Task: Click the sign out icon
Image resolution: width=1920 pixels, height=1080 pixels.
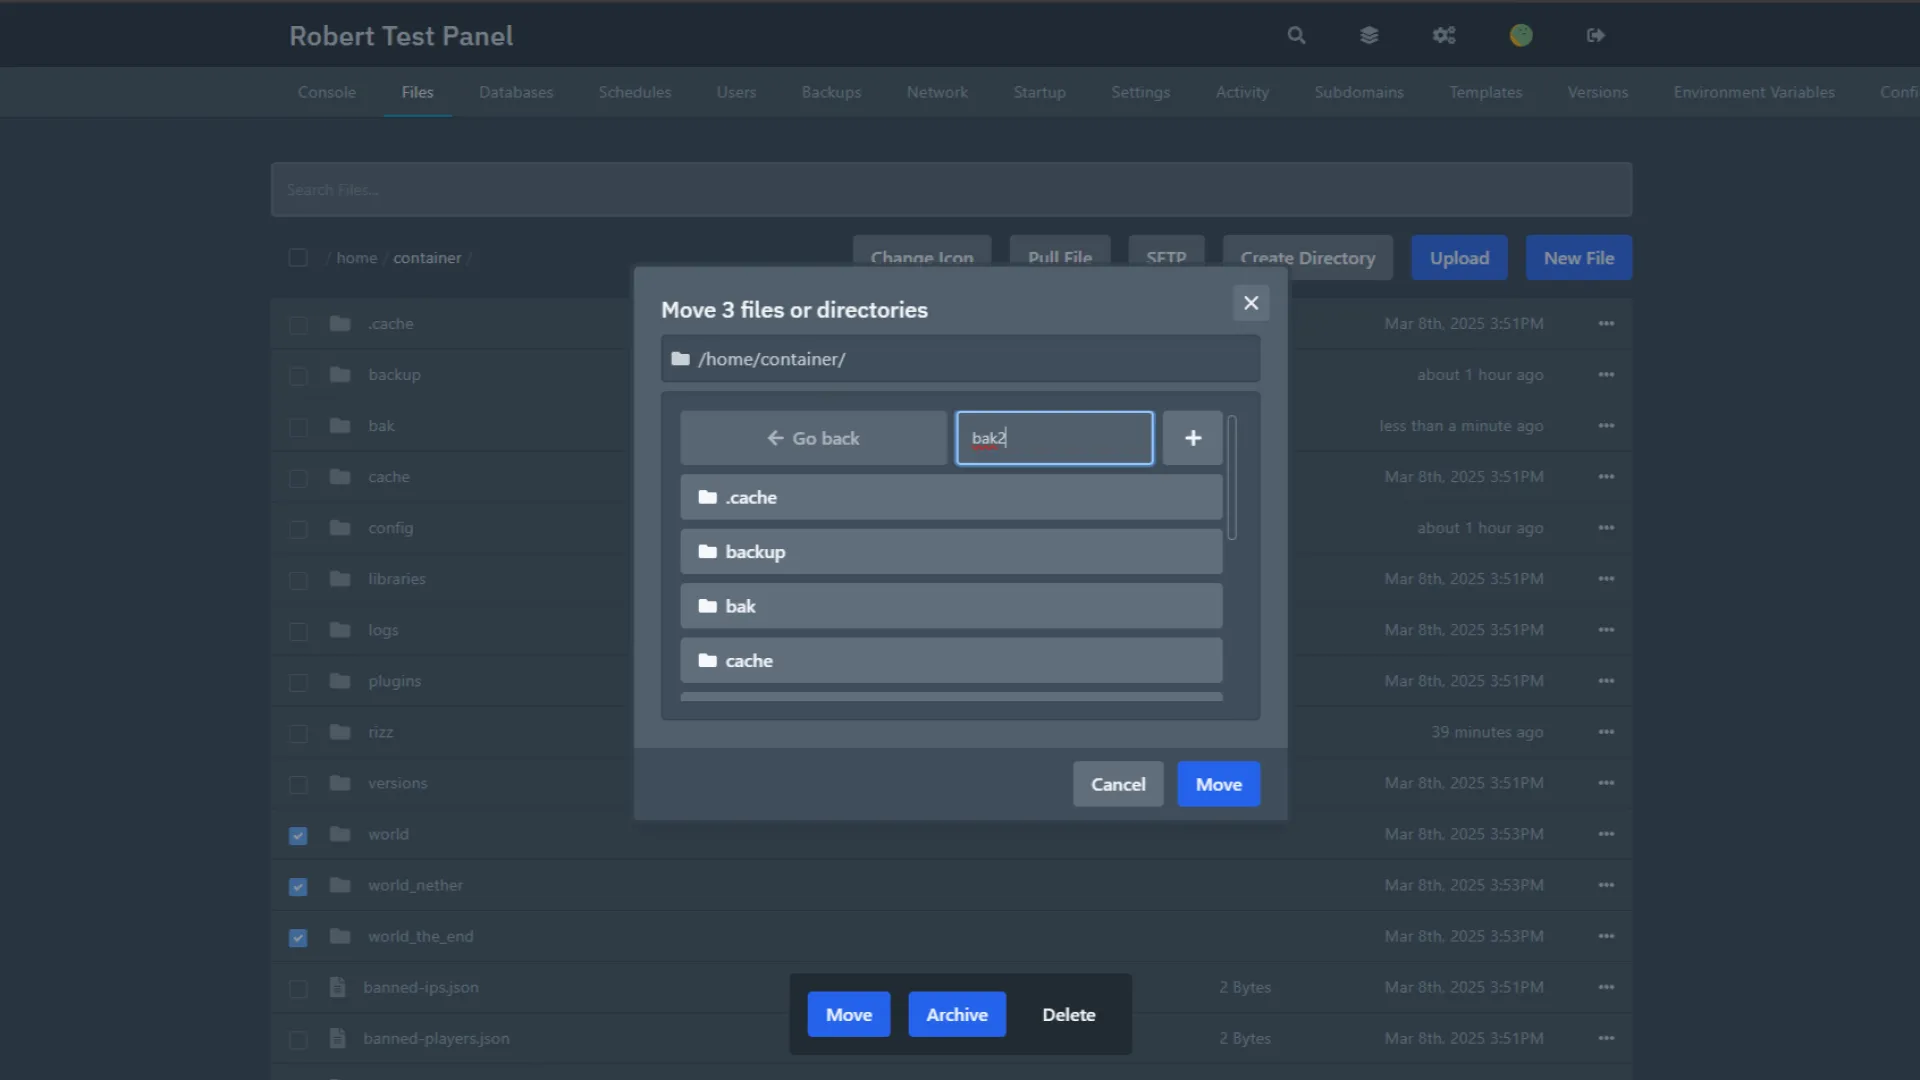Action: pyautogui.click(x=1596, y=36)
